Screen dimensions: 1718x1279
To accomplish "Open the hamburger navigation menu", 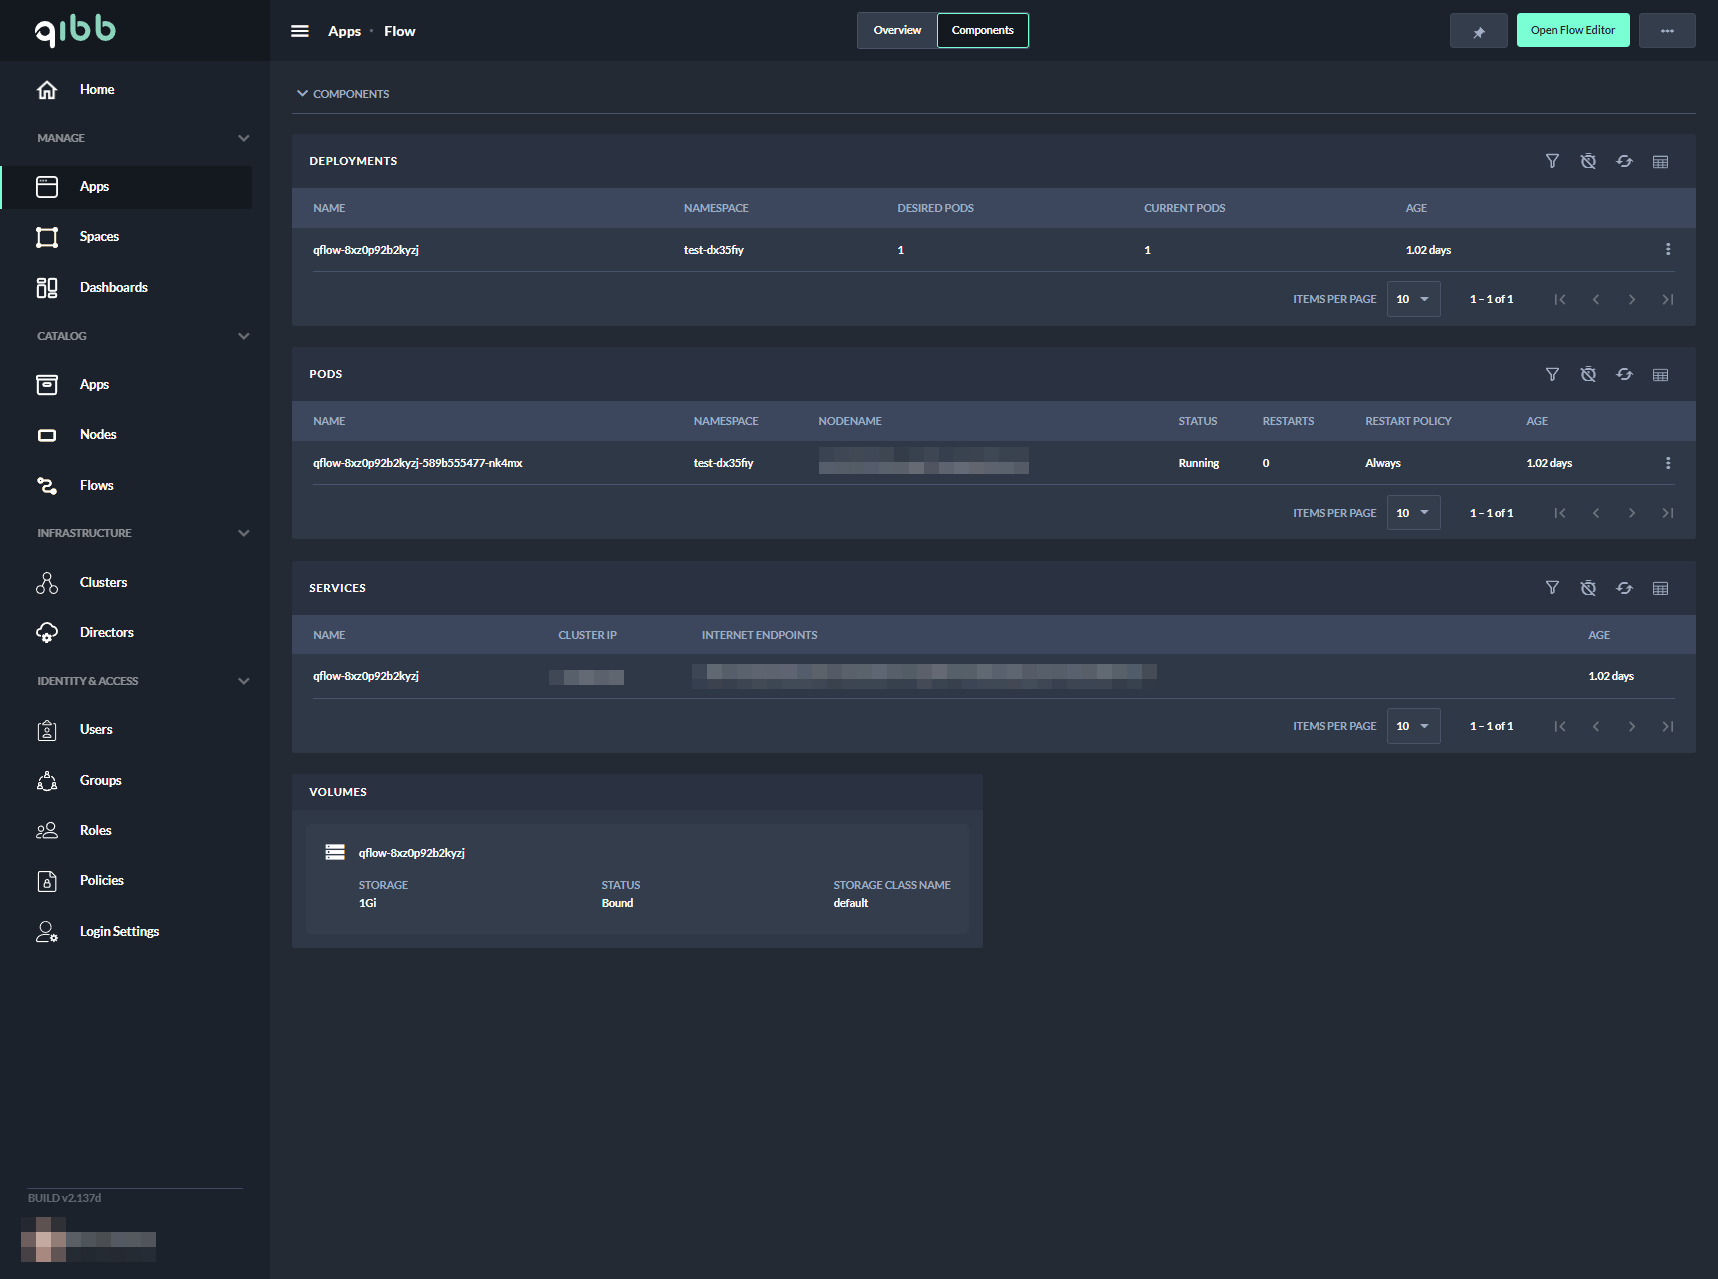I will (300, 31).
